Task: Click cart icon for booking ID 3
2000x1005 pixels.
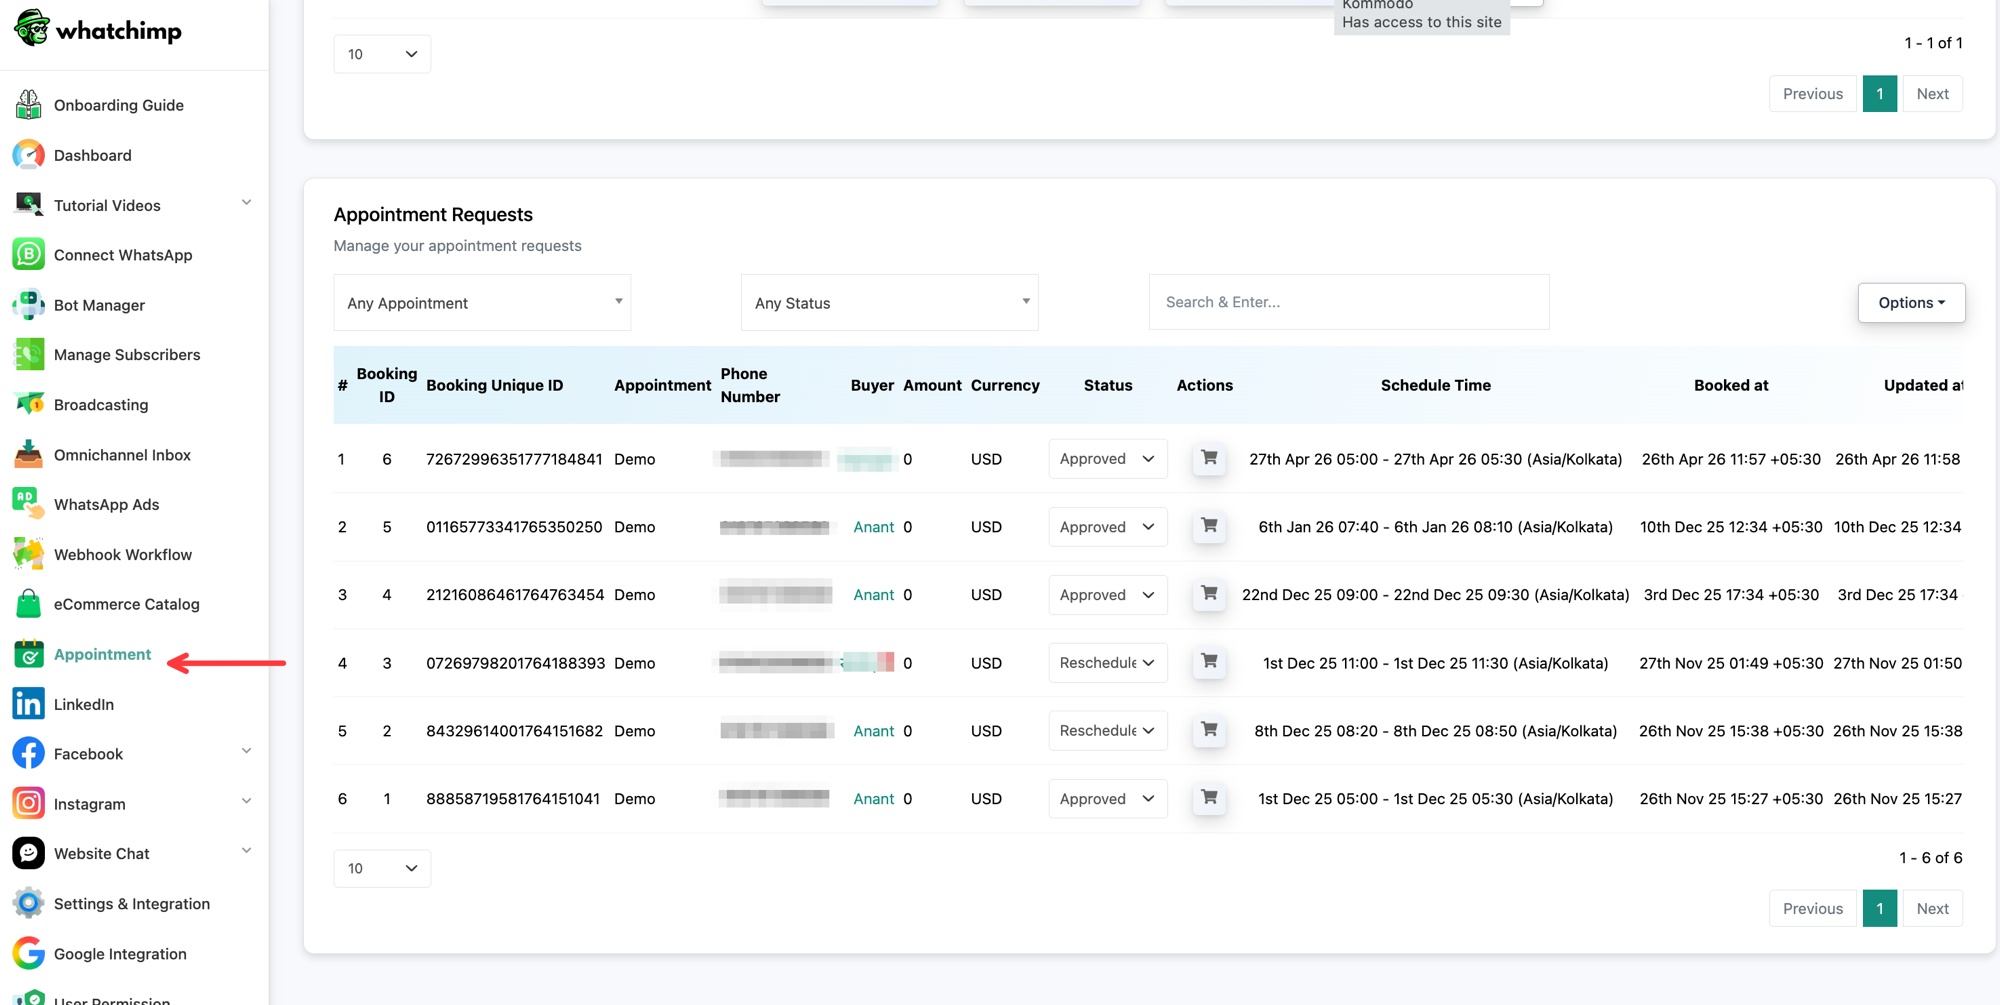Action: click(1209, 663)
